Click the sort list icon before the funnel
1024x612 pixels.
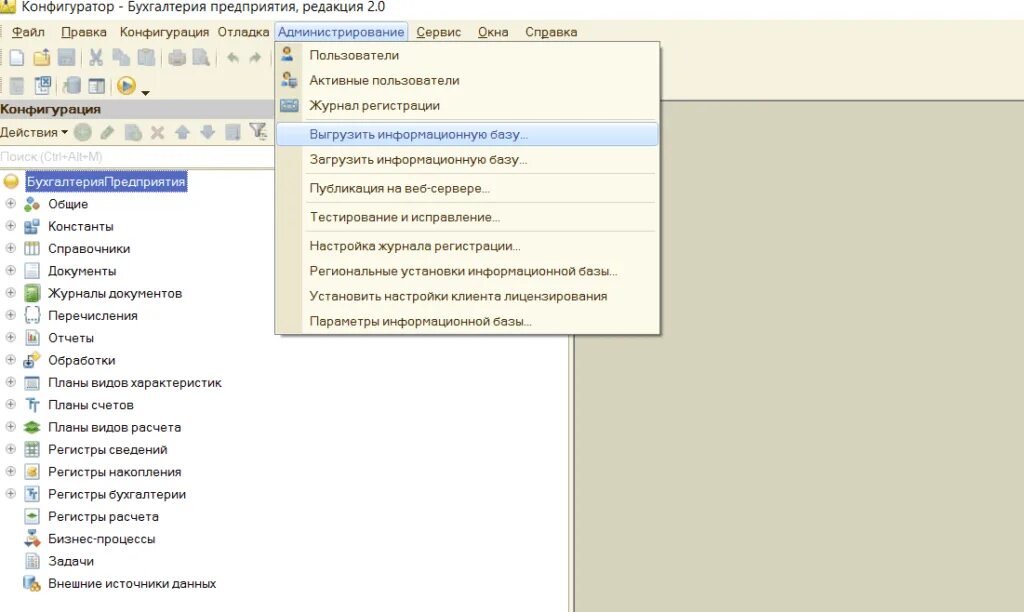click(x=233, y=133)
